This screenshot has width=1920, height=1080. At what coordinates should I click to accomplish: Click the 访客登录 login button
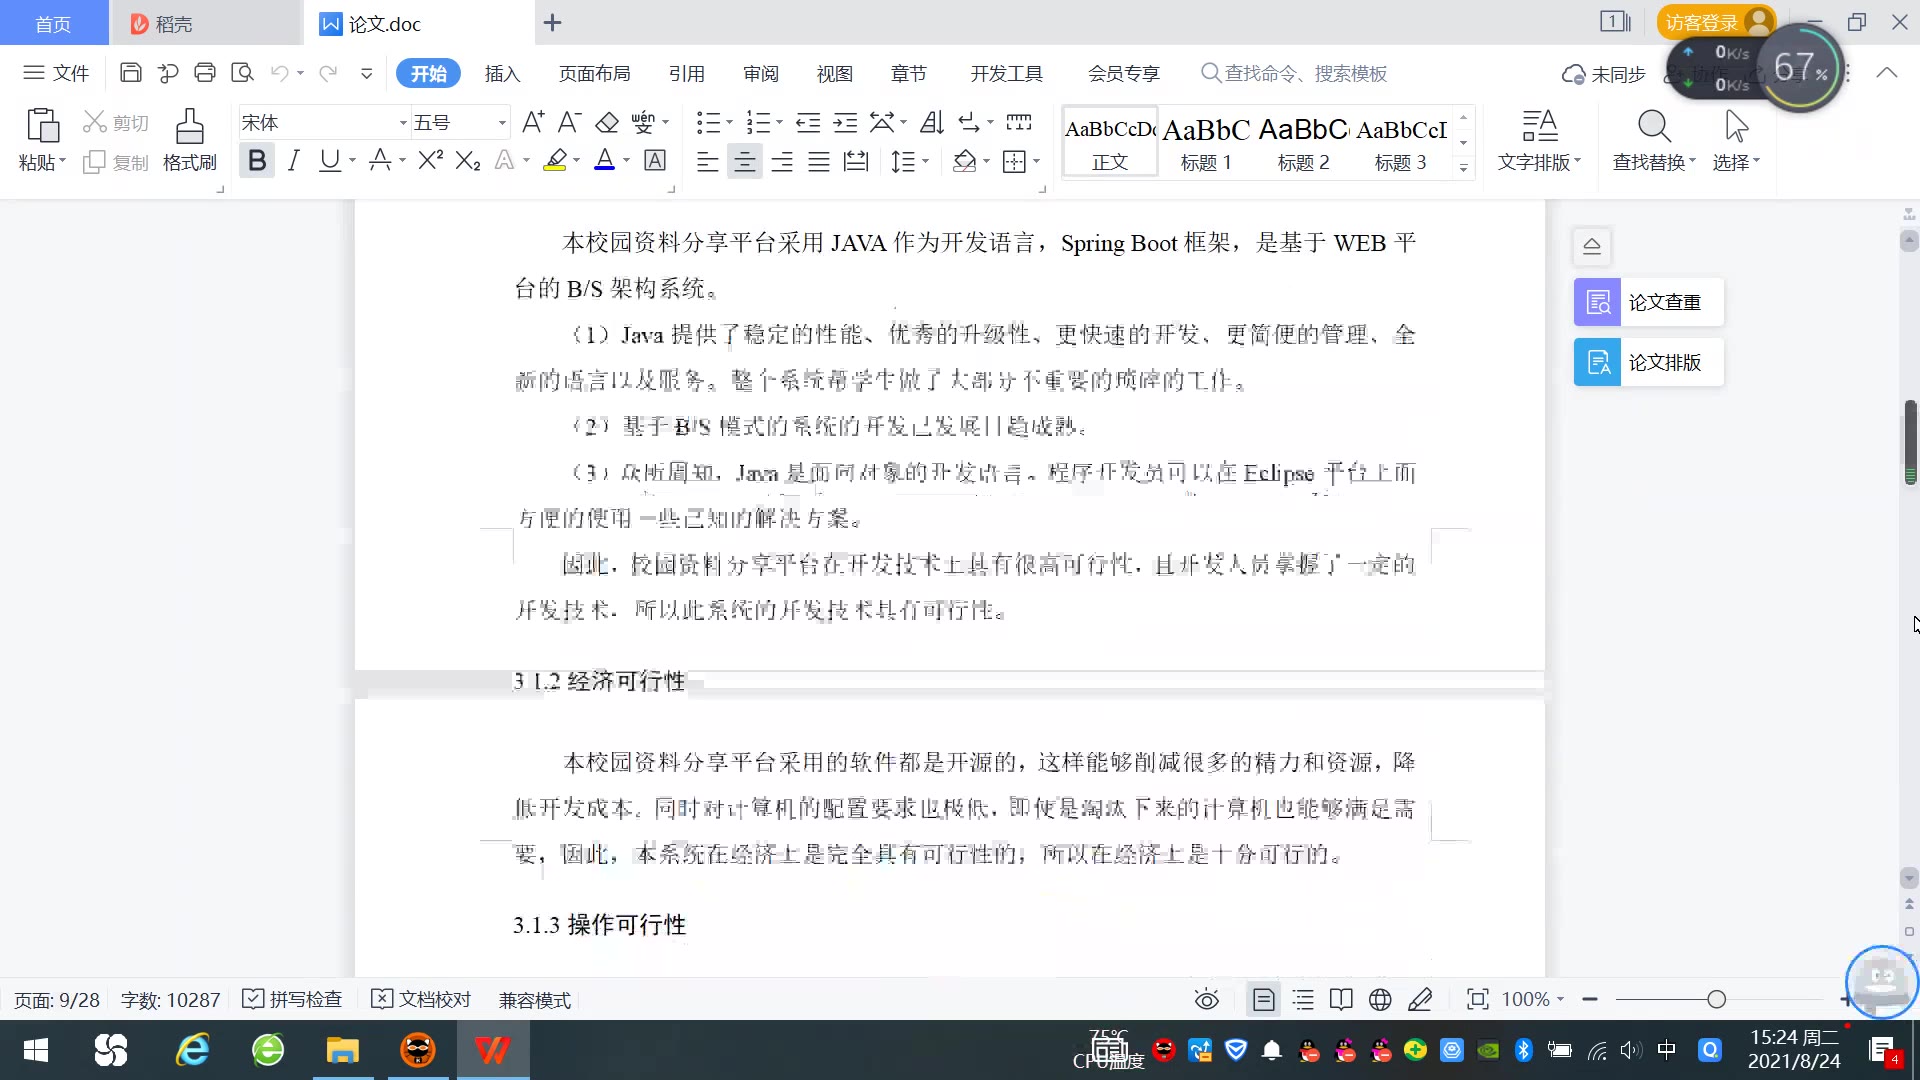tap(1715, 22)
